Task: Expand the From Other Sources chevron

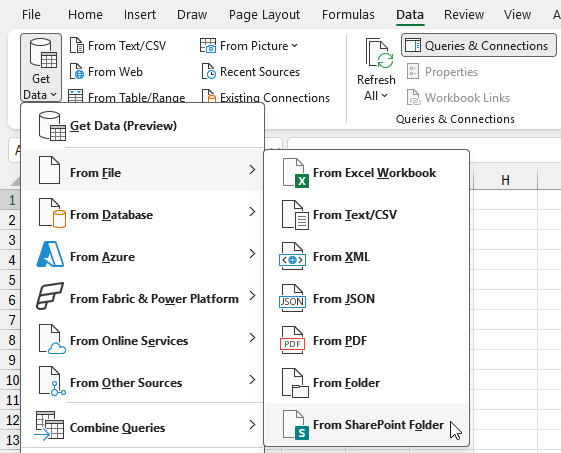Action: [252, 379]
